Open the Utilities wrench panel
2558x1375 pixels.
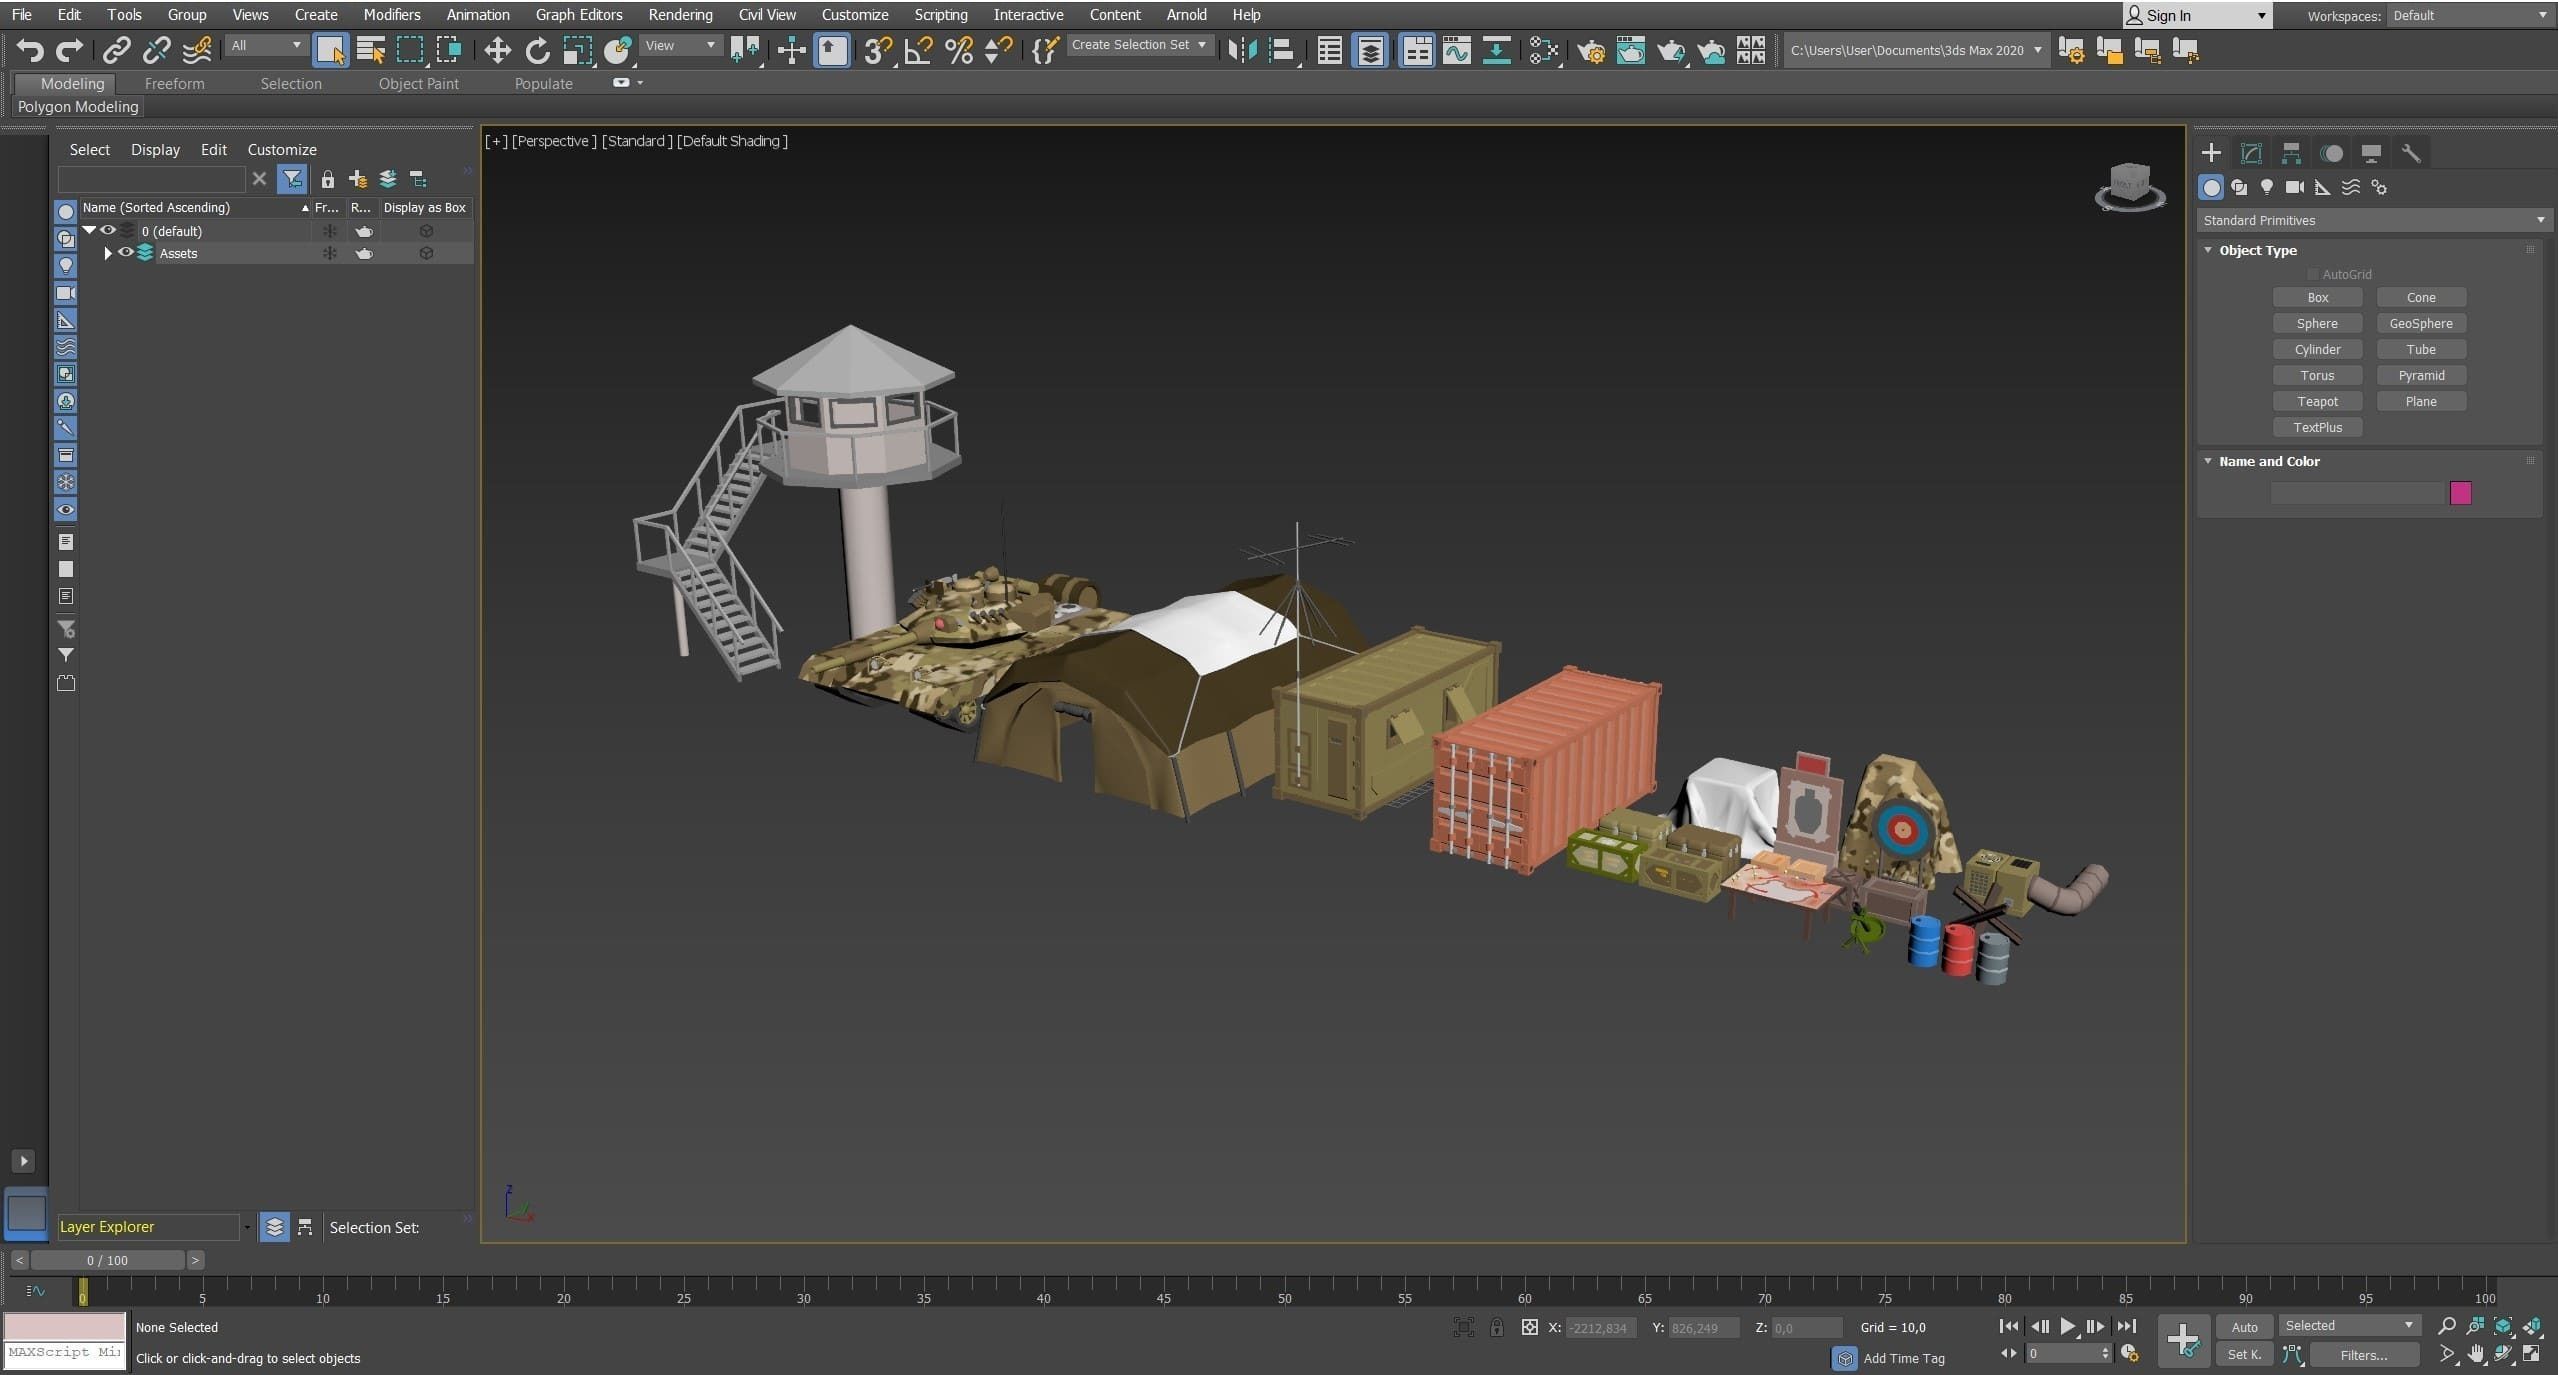[x=2411, y=153]
